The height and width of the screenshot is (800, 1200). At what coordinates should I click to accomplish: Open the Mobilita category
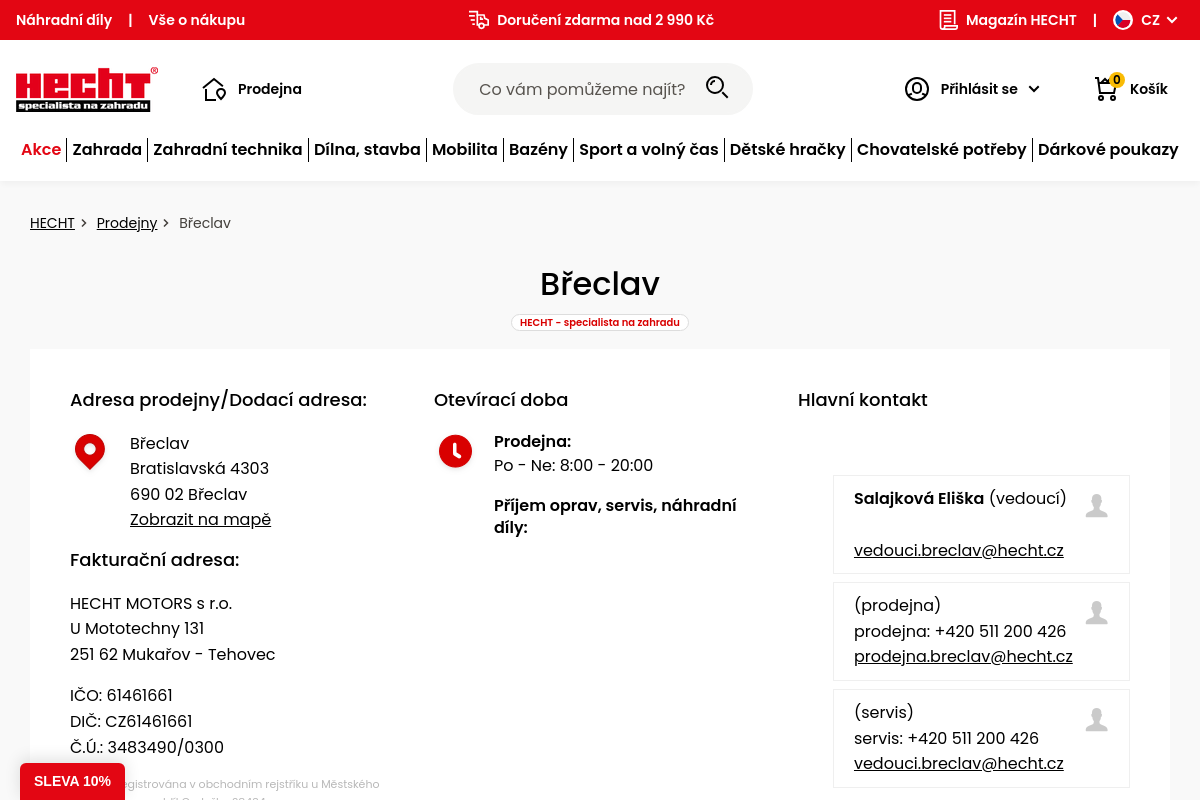point(465,150)
